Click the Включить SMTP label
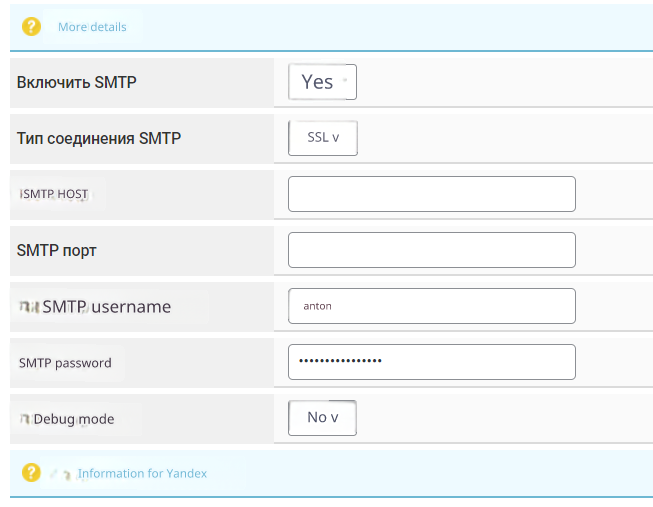Viewport: 653px width, 507px height. point(76,82)
